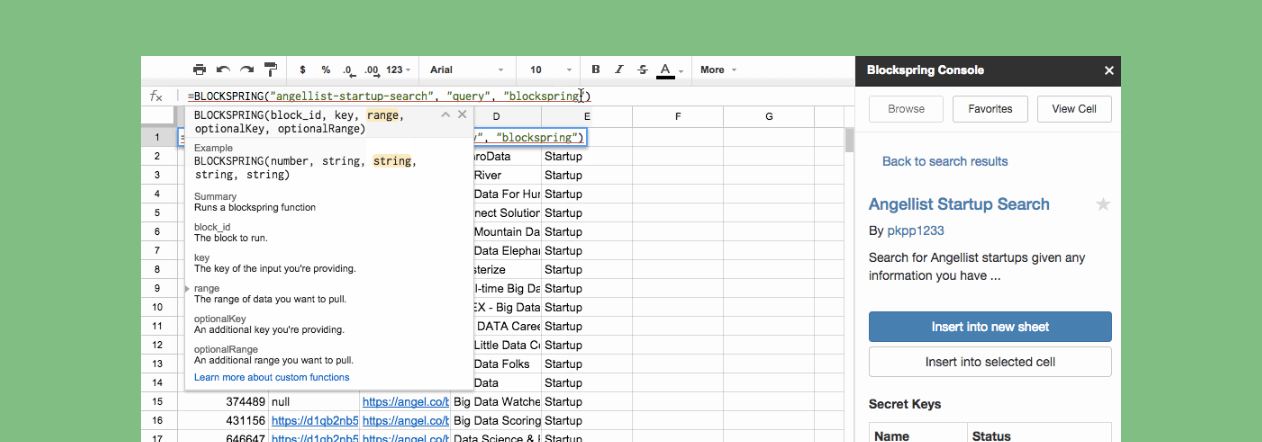
Task: Click the Big Data Scoring cell
Action: pos(496,421)
